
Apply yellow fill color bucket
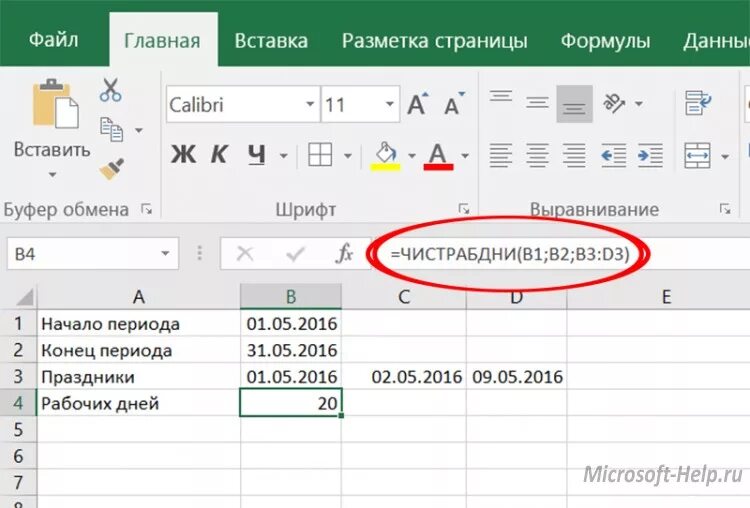(386, 156)
